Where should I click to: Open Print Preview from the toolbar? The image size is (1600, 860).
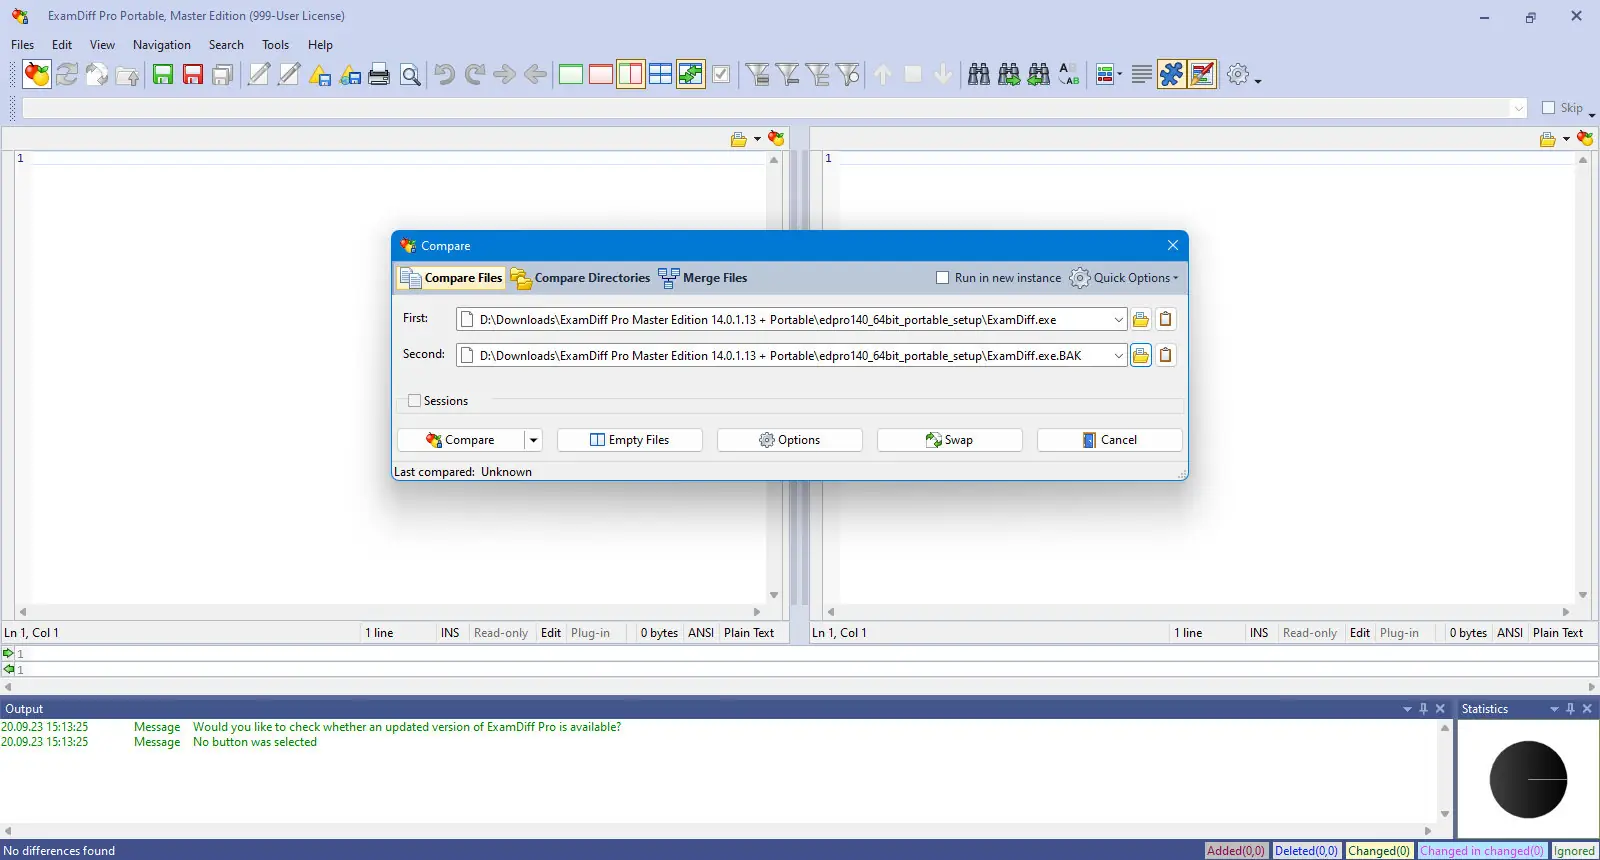[x=410, y=74]
